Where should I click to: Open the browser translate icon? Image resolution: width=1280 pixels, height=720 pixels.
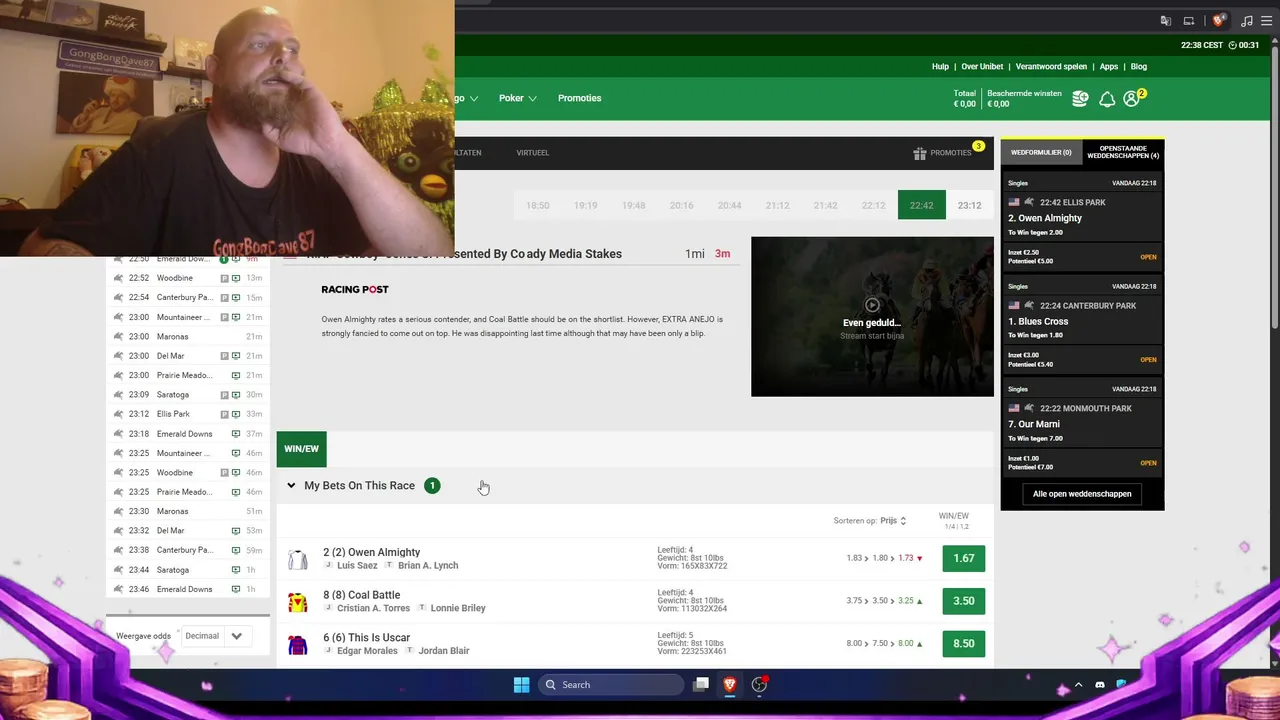point(1166,21)
